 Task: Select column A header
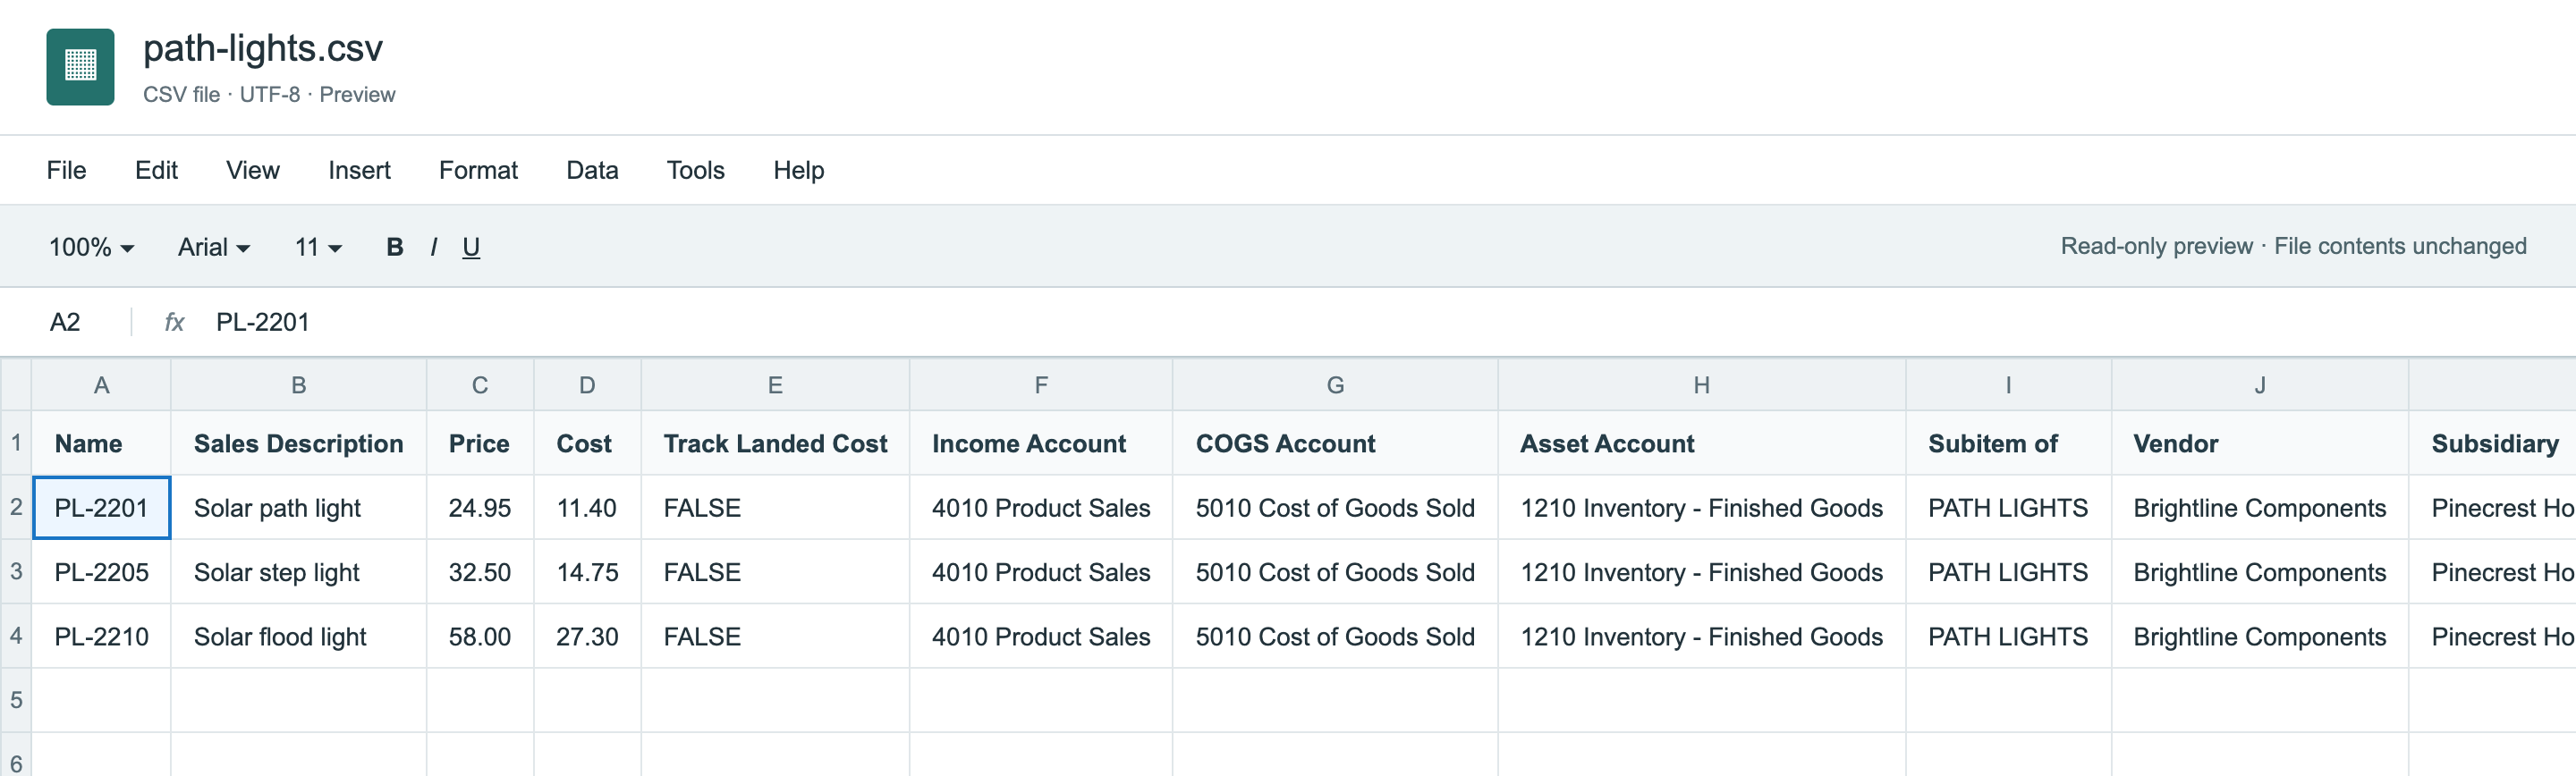click(x=101, y=385)
